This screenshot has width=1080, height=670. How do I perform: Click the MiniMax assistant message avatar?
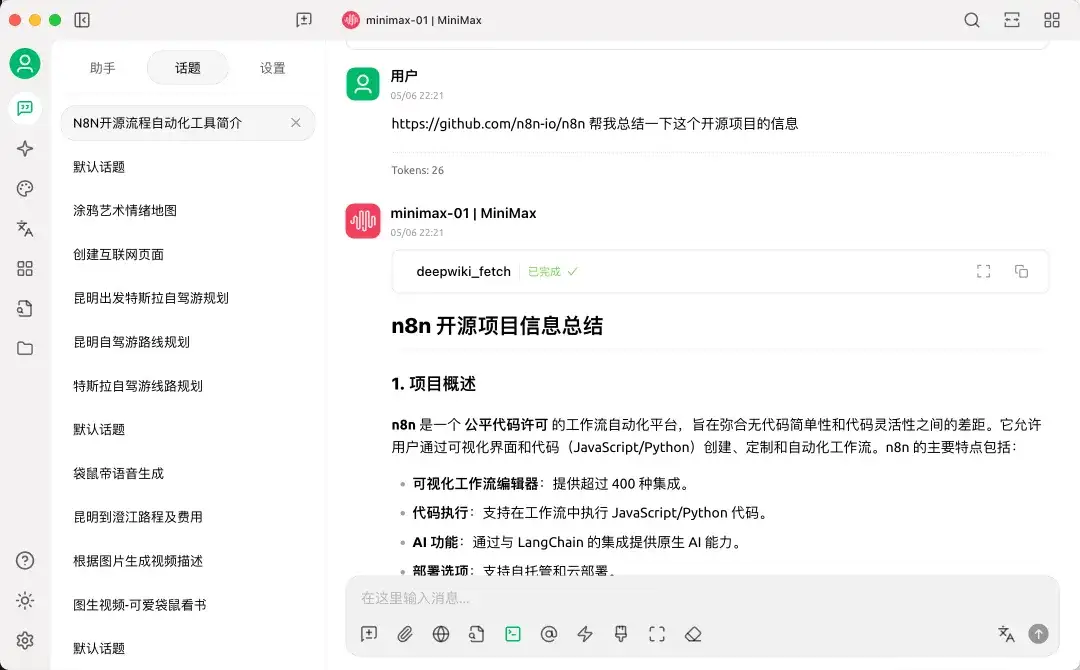point(362,221)
